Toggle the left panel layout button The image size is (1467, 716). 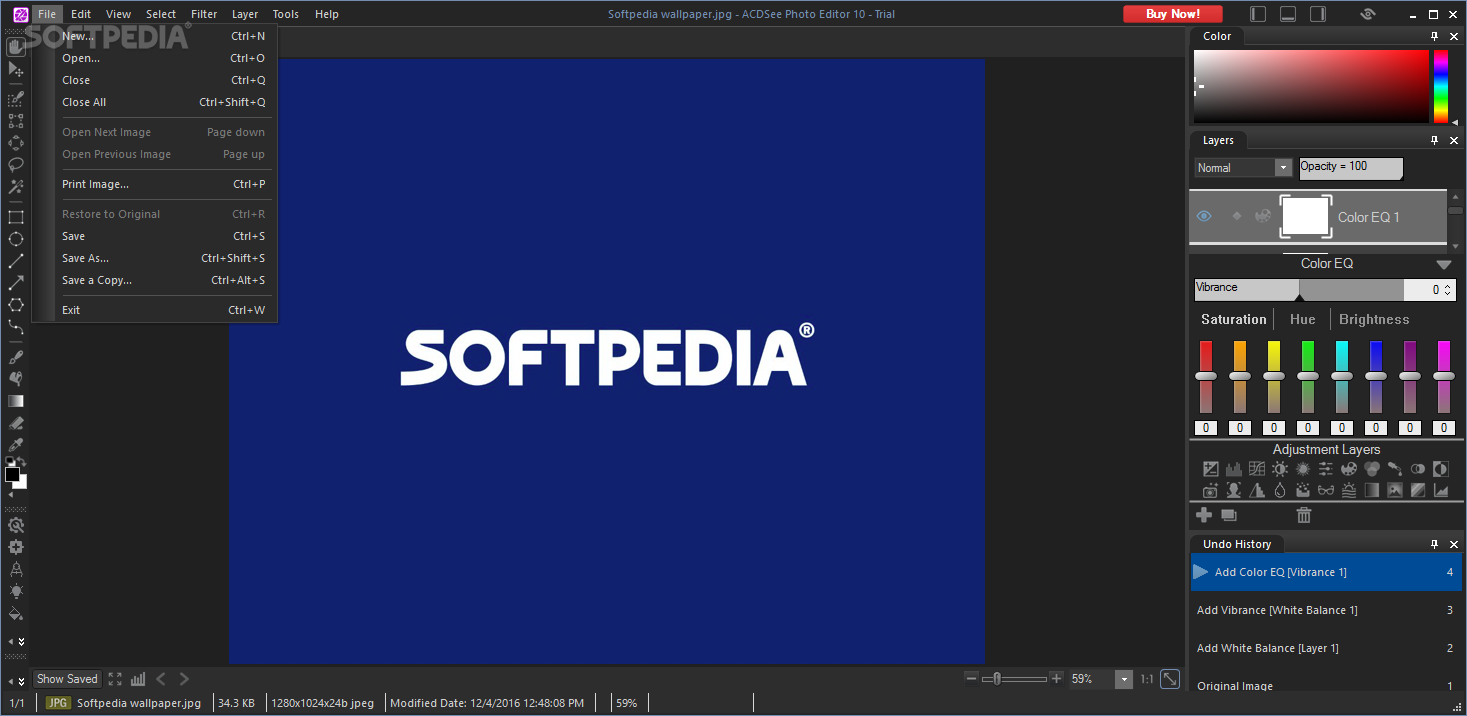1258,14
